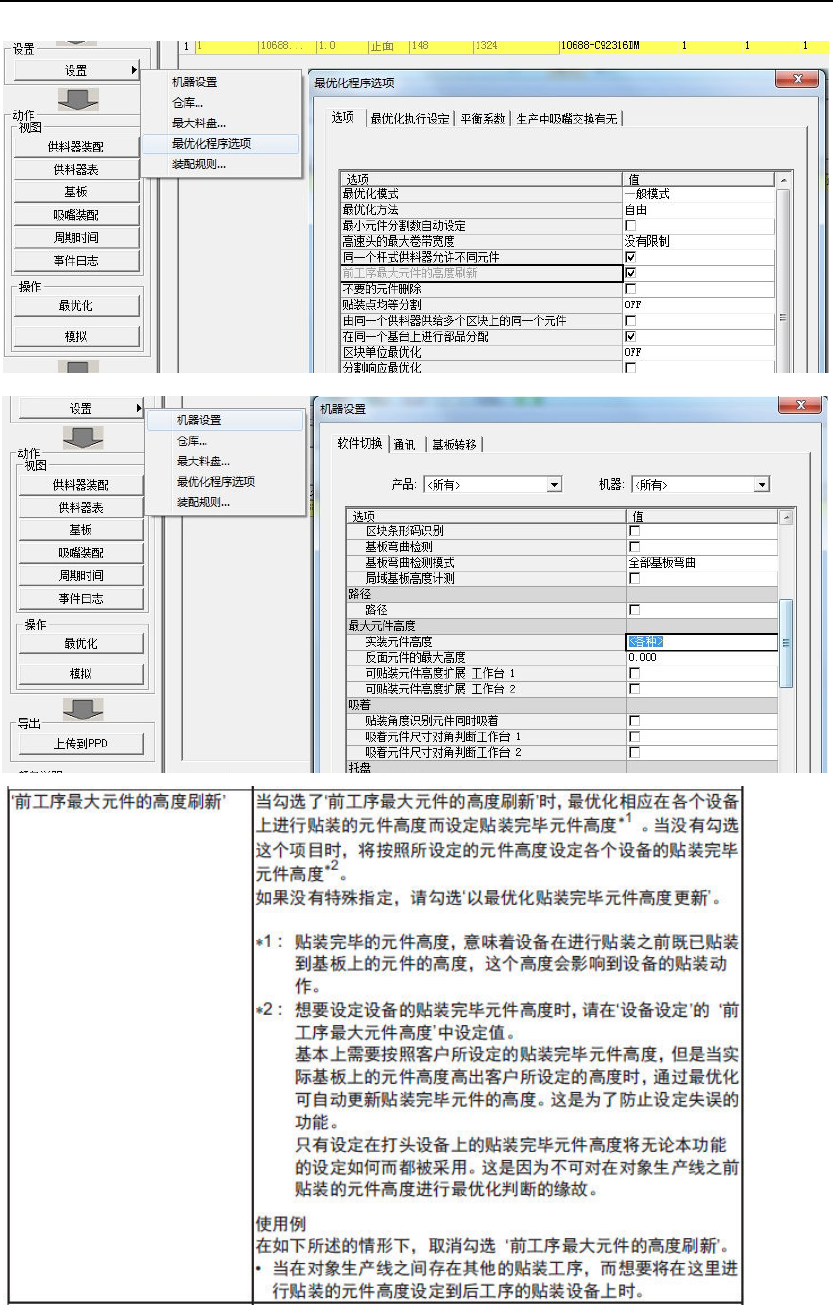Click the 最优化程序选项 dialog close button

[x=797, y=80]
